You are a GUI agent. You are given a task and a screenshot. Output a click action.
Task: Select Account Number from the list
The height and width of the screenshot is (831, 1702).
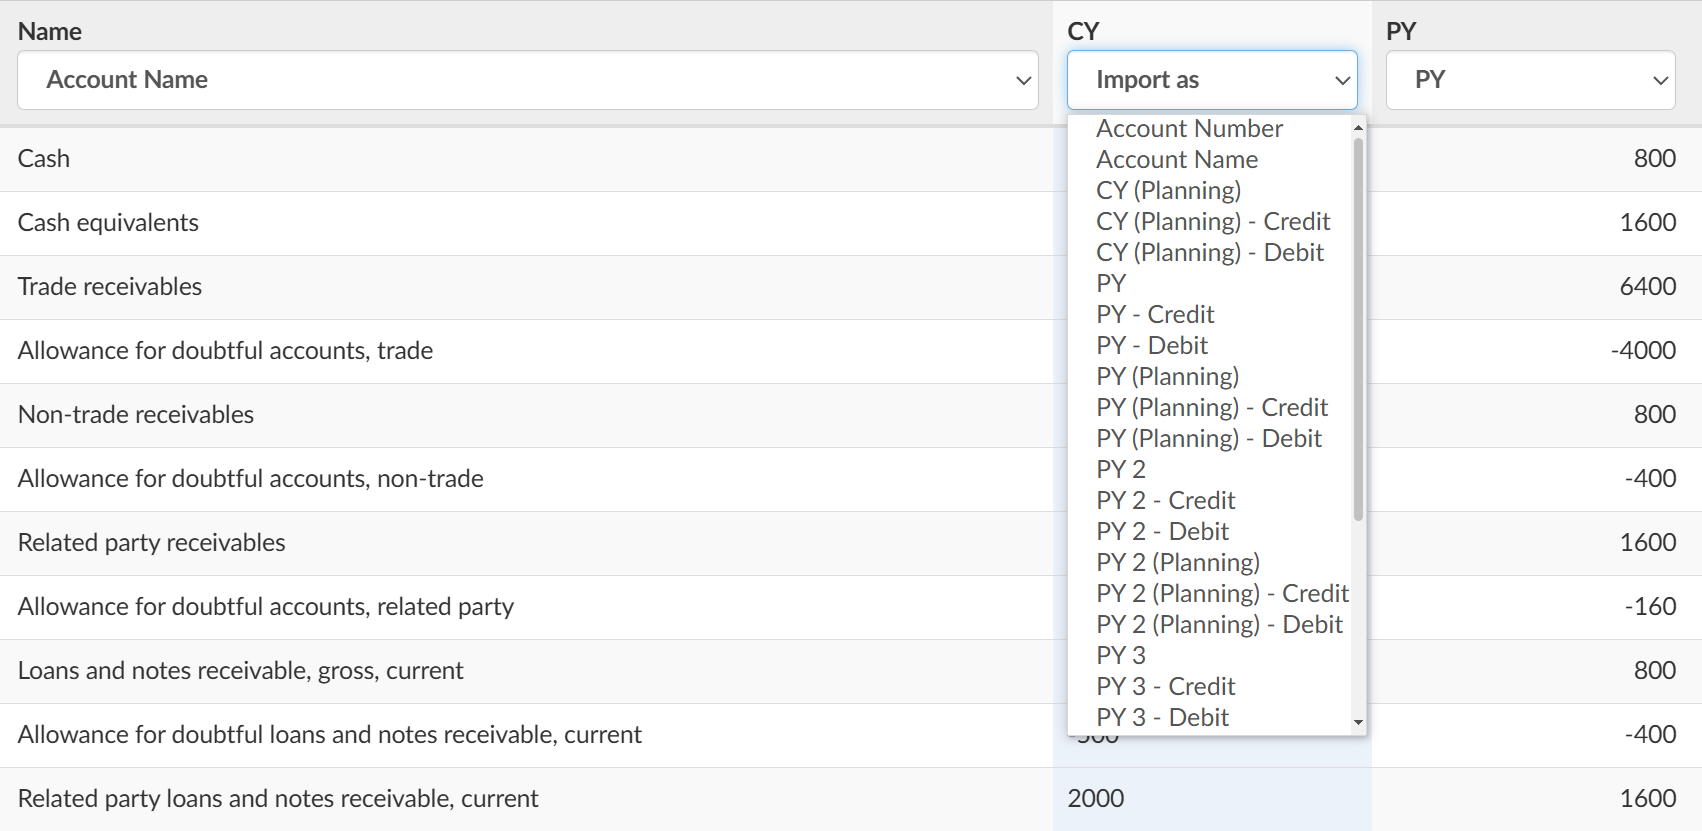tap(1189, 129)
